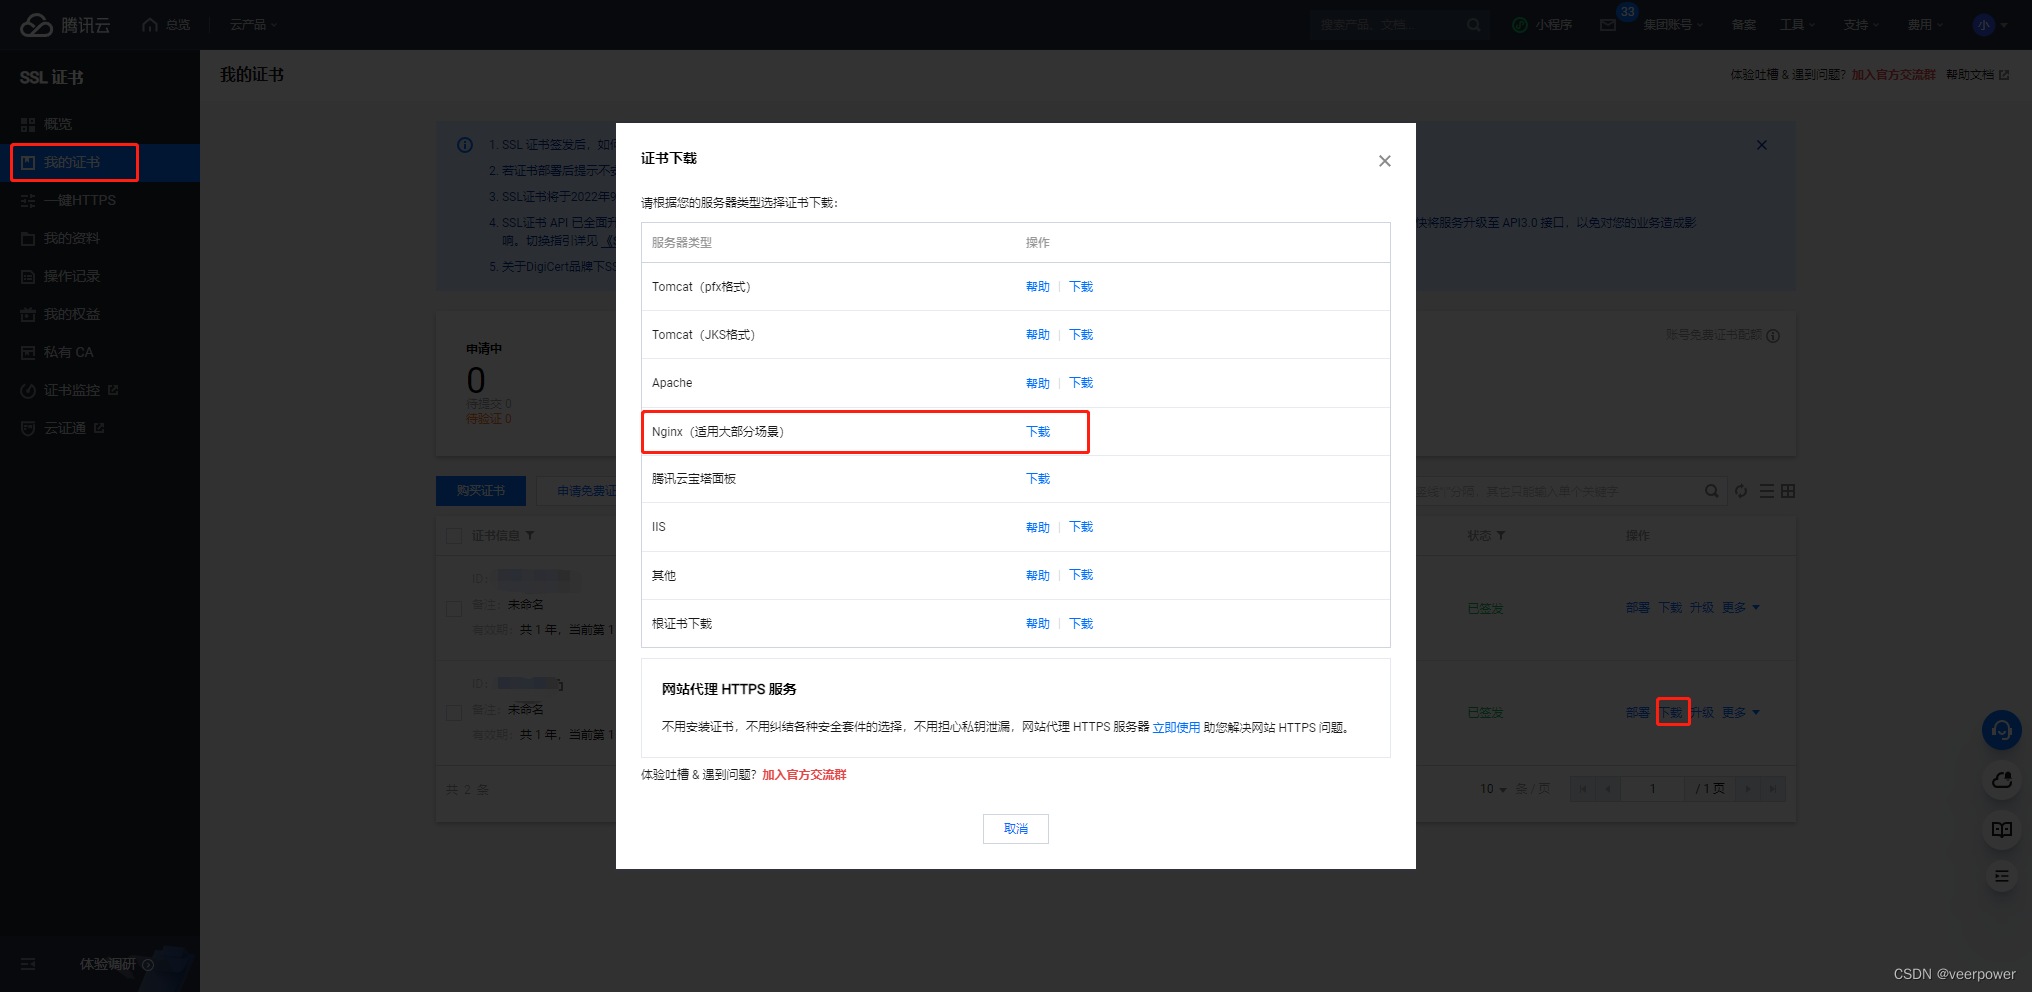Click the top search magnifier icon
This screenshot has width=2032, height=992.
(1473, 25)
